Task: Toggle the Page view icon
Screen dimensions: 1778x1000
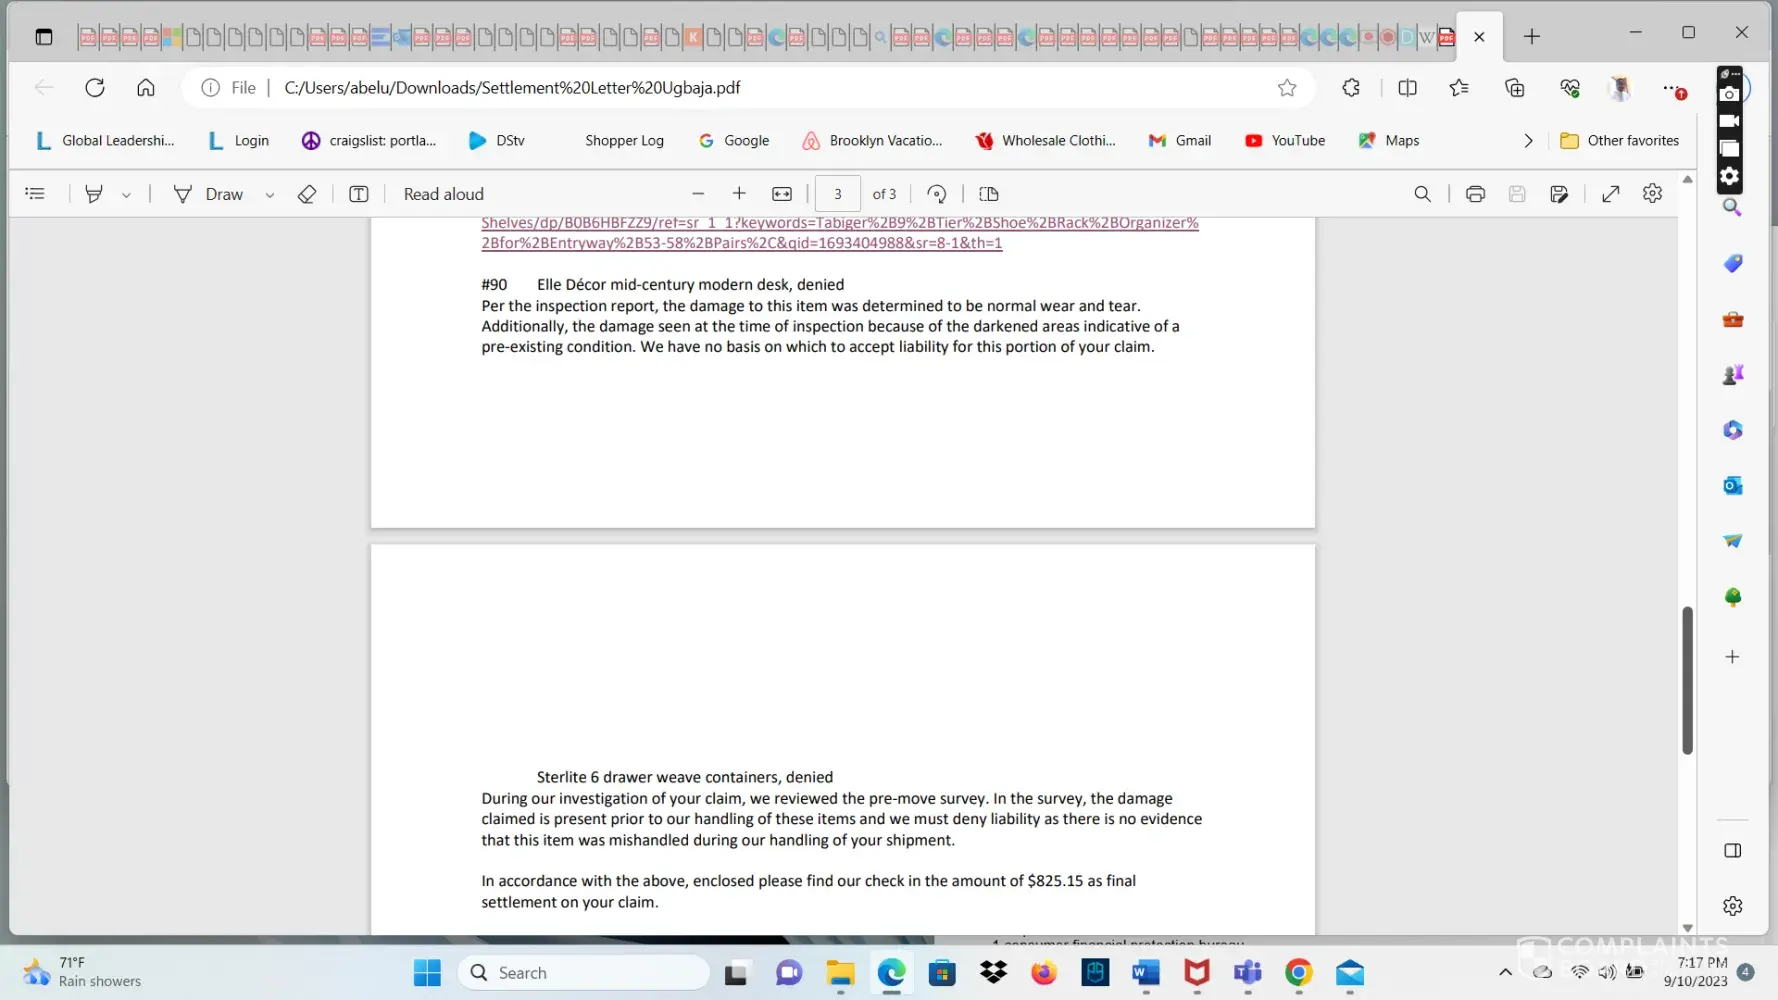Action: pyautogui.click(x=989, y=194)
